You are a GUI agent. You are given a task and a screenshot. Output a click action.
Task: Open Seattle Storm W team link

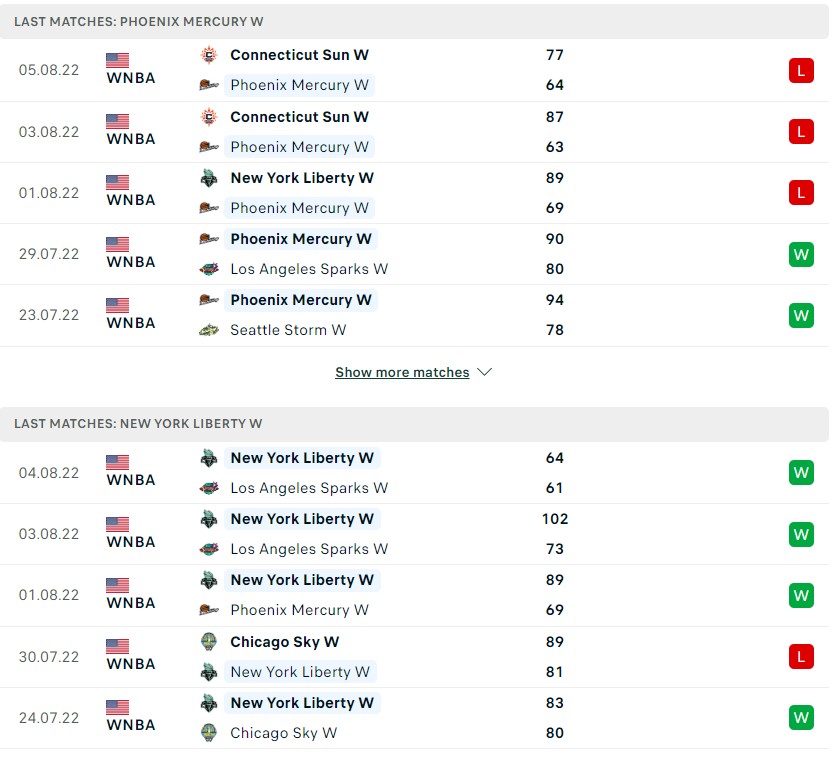point(288,330)
